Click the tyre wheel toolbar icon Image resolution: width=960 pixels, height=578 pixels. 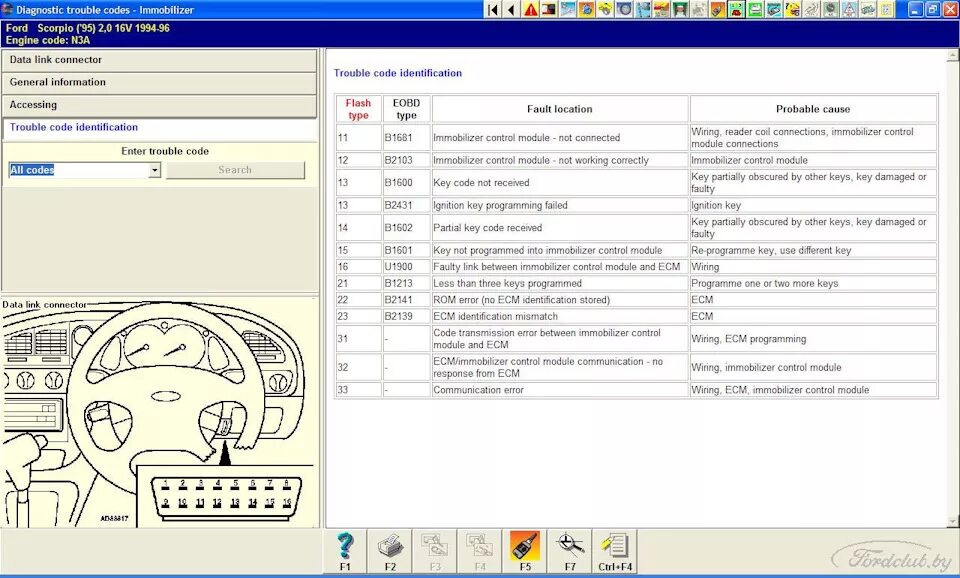pos(624,10)
